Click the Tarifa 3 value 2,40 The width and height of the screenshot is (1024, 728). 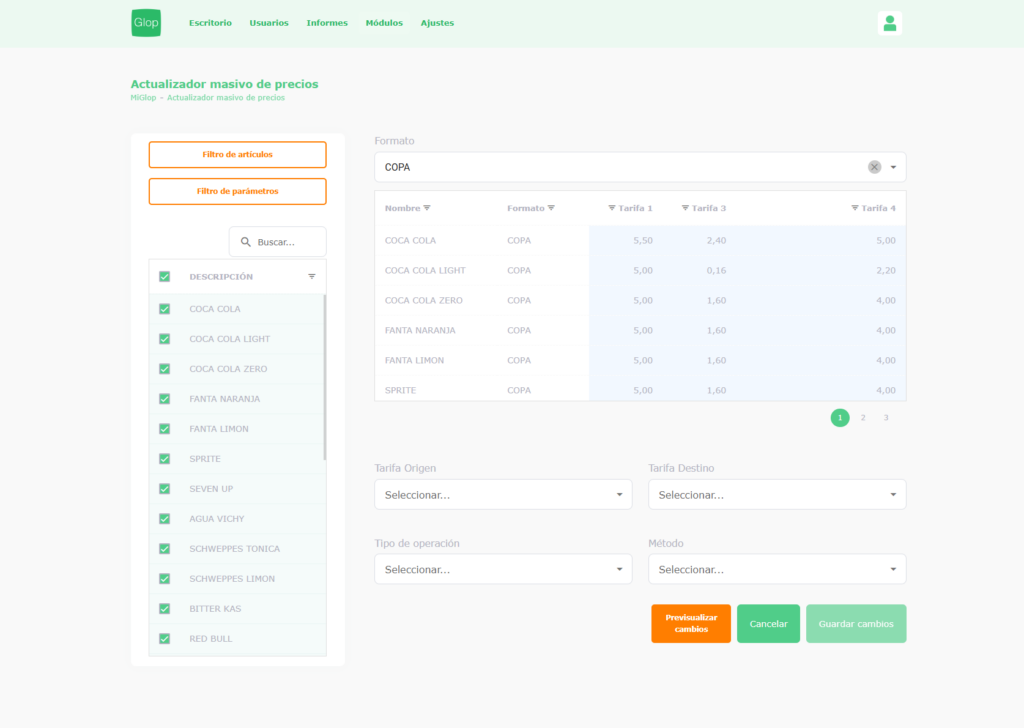click(716, 240)
